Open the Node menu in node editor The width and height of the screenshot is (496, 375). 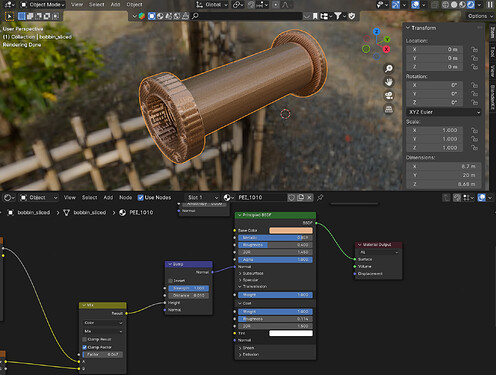(126, 198)
